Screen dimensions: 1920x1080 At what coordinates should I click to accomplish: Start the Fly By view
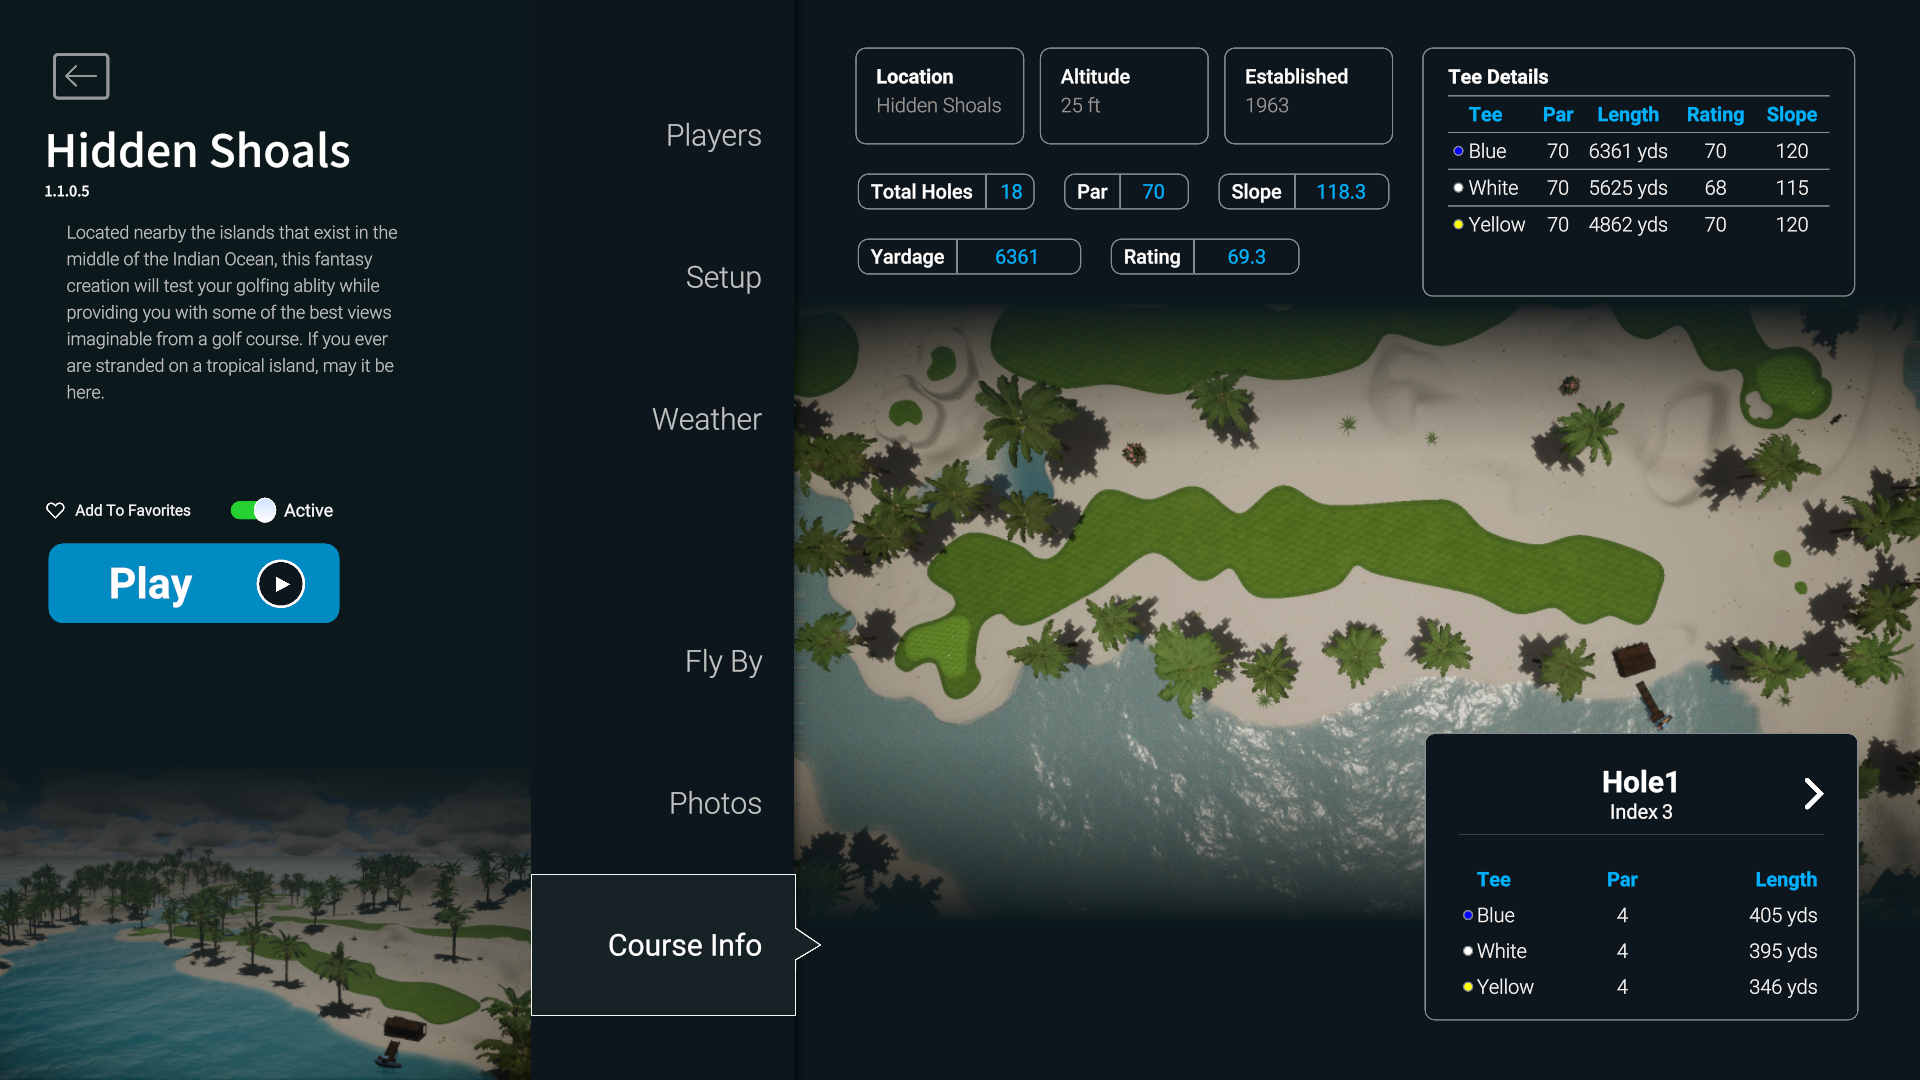click(x=723, y=661)
